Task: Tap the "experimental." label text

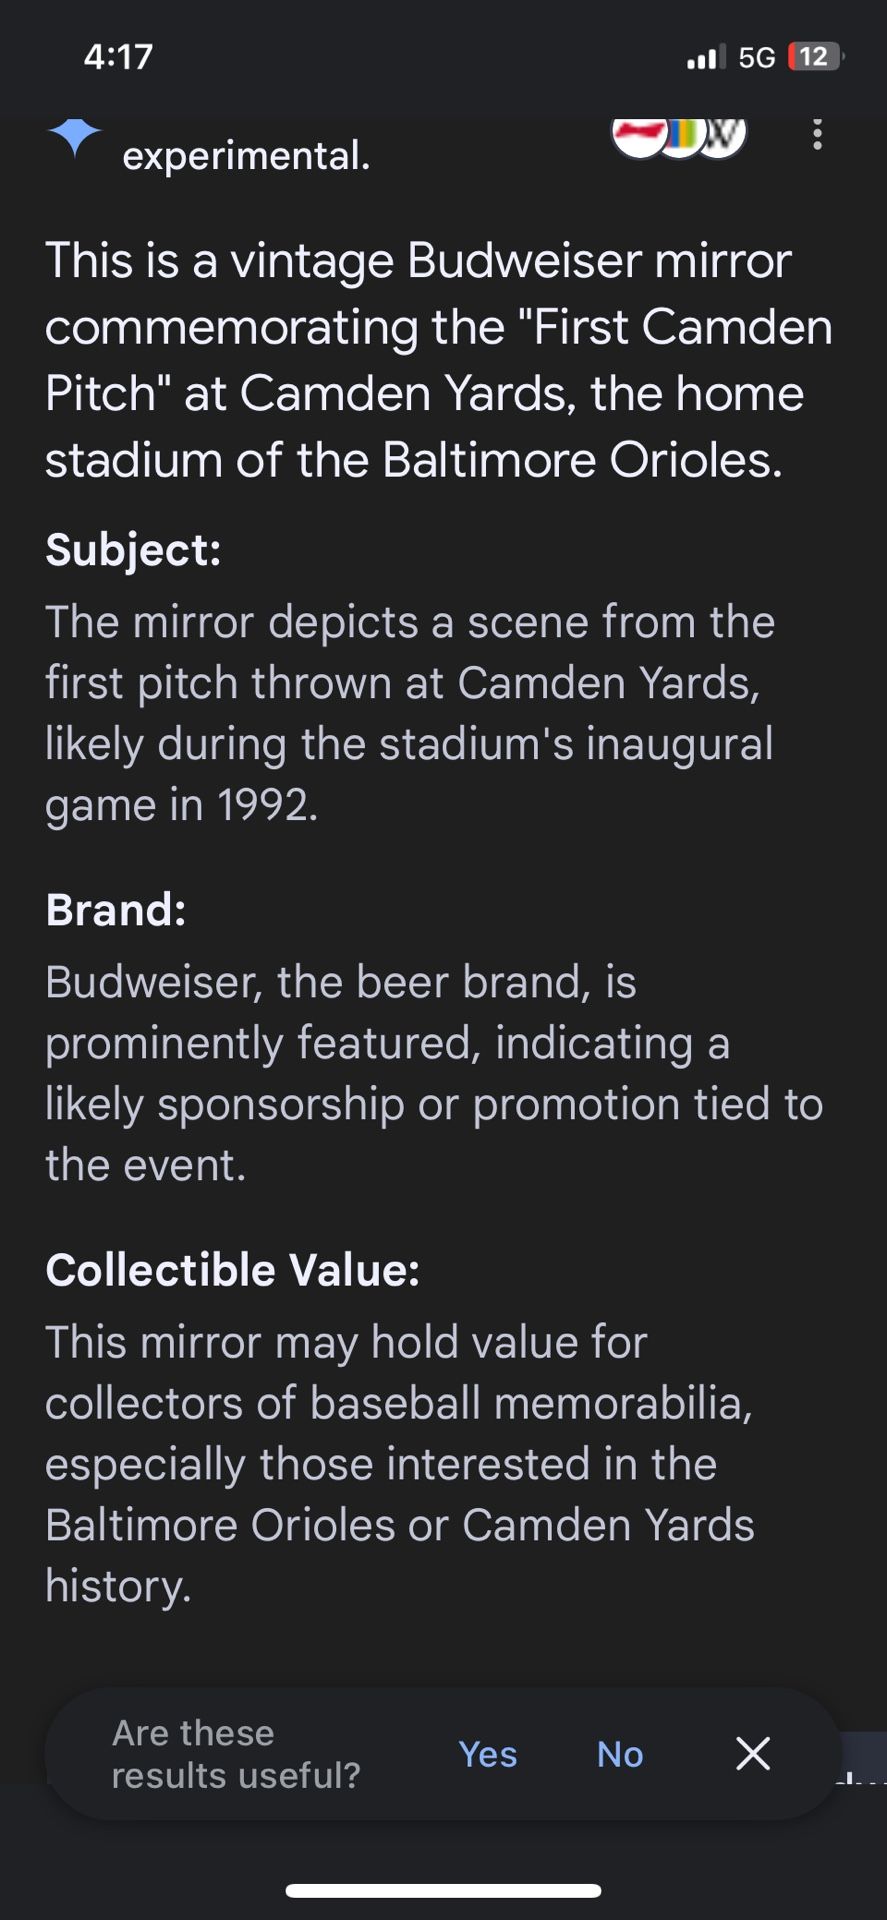Action: pyautogui.click(x=246, y=156)
